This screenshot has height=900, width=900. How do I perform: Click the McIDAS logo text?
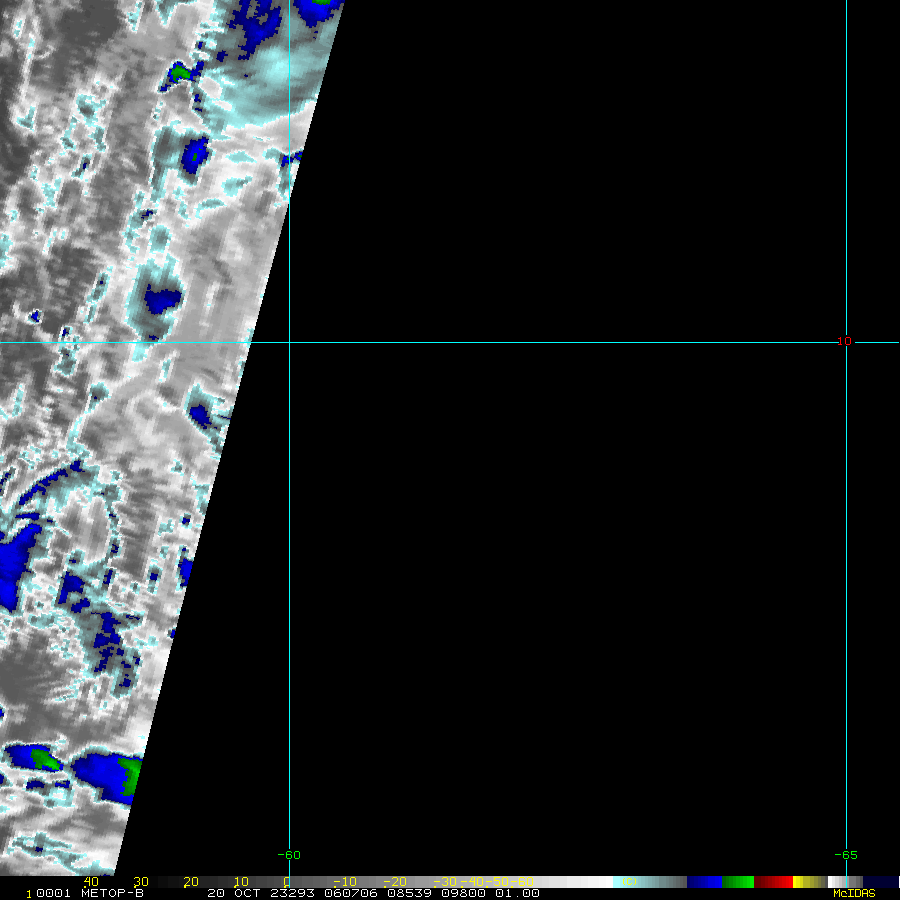tap(853, 893)
